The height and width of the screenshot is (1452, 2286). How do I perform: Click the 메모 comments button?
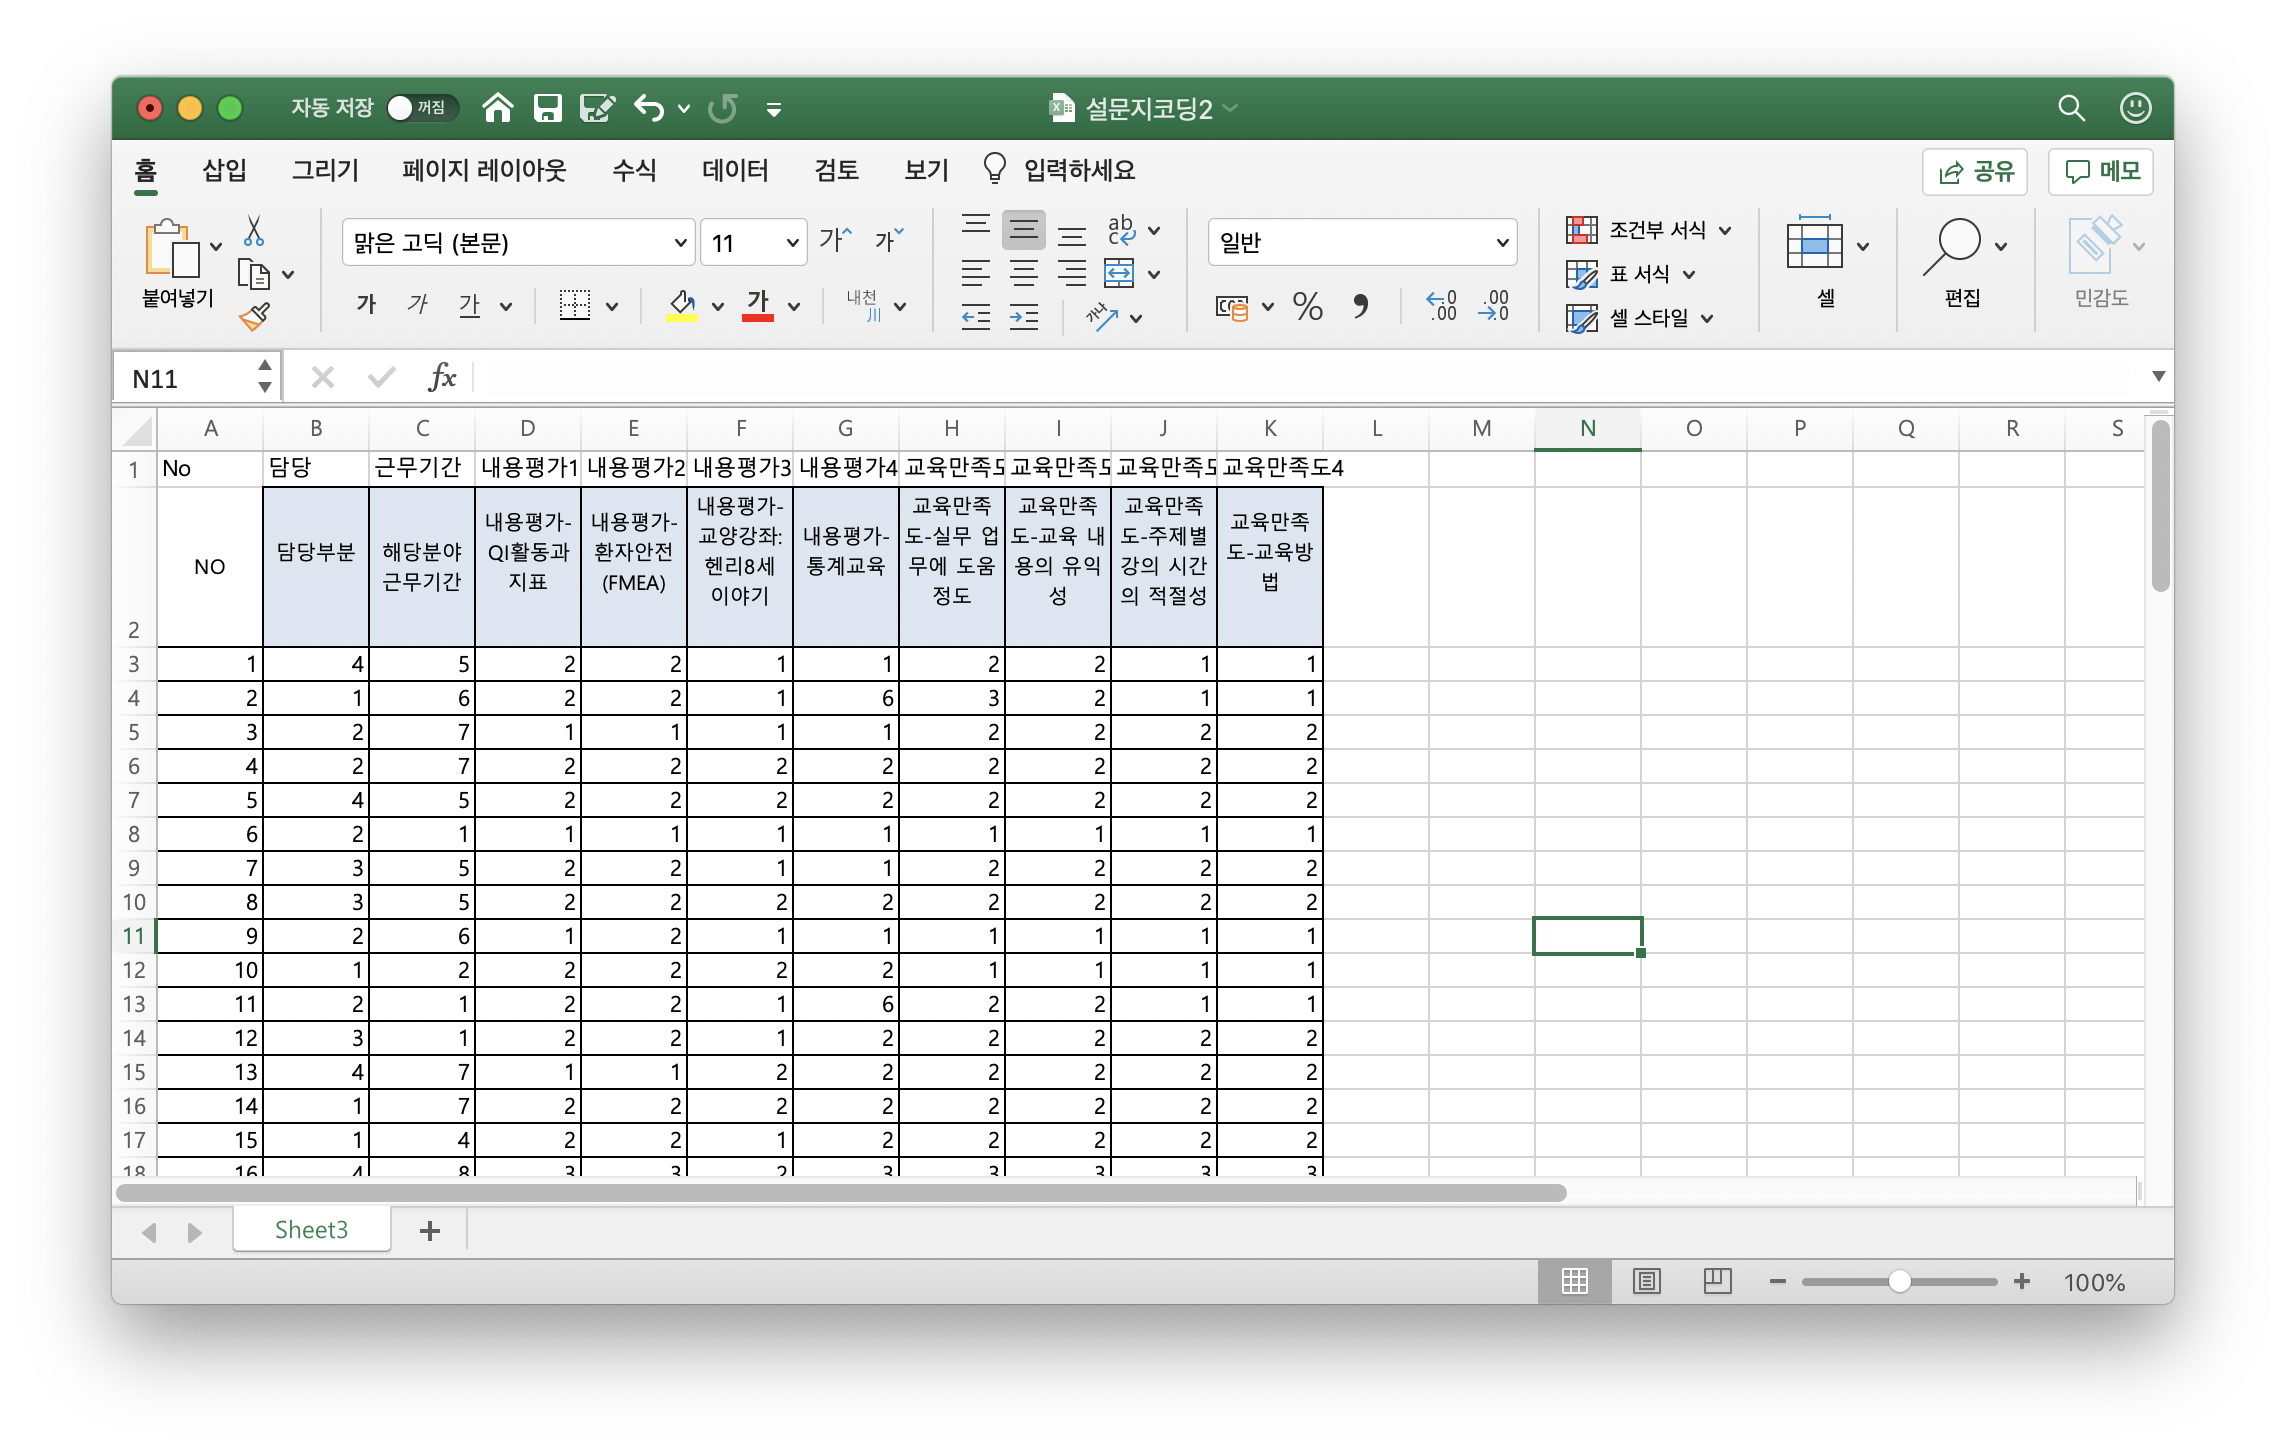(x=2101, y=172)
